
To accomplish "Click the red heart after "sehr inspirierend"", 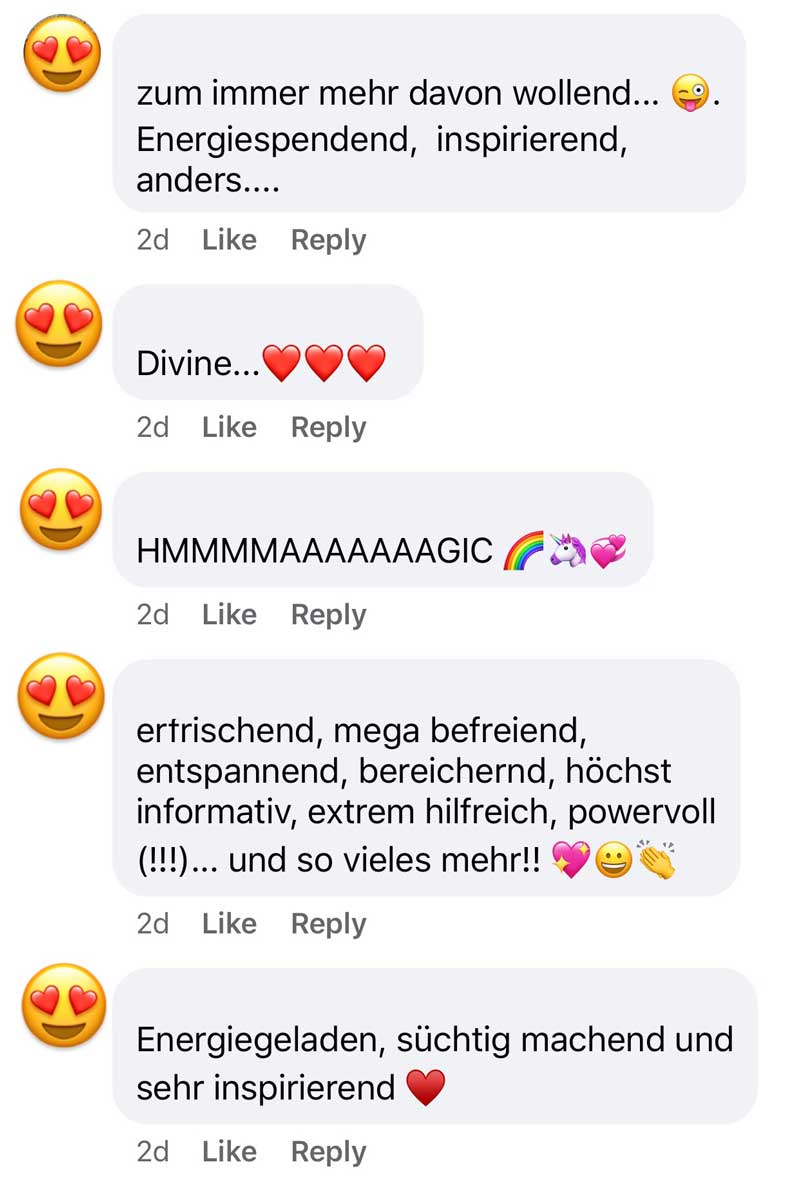I will (x=426, y=1088).
